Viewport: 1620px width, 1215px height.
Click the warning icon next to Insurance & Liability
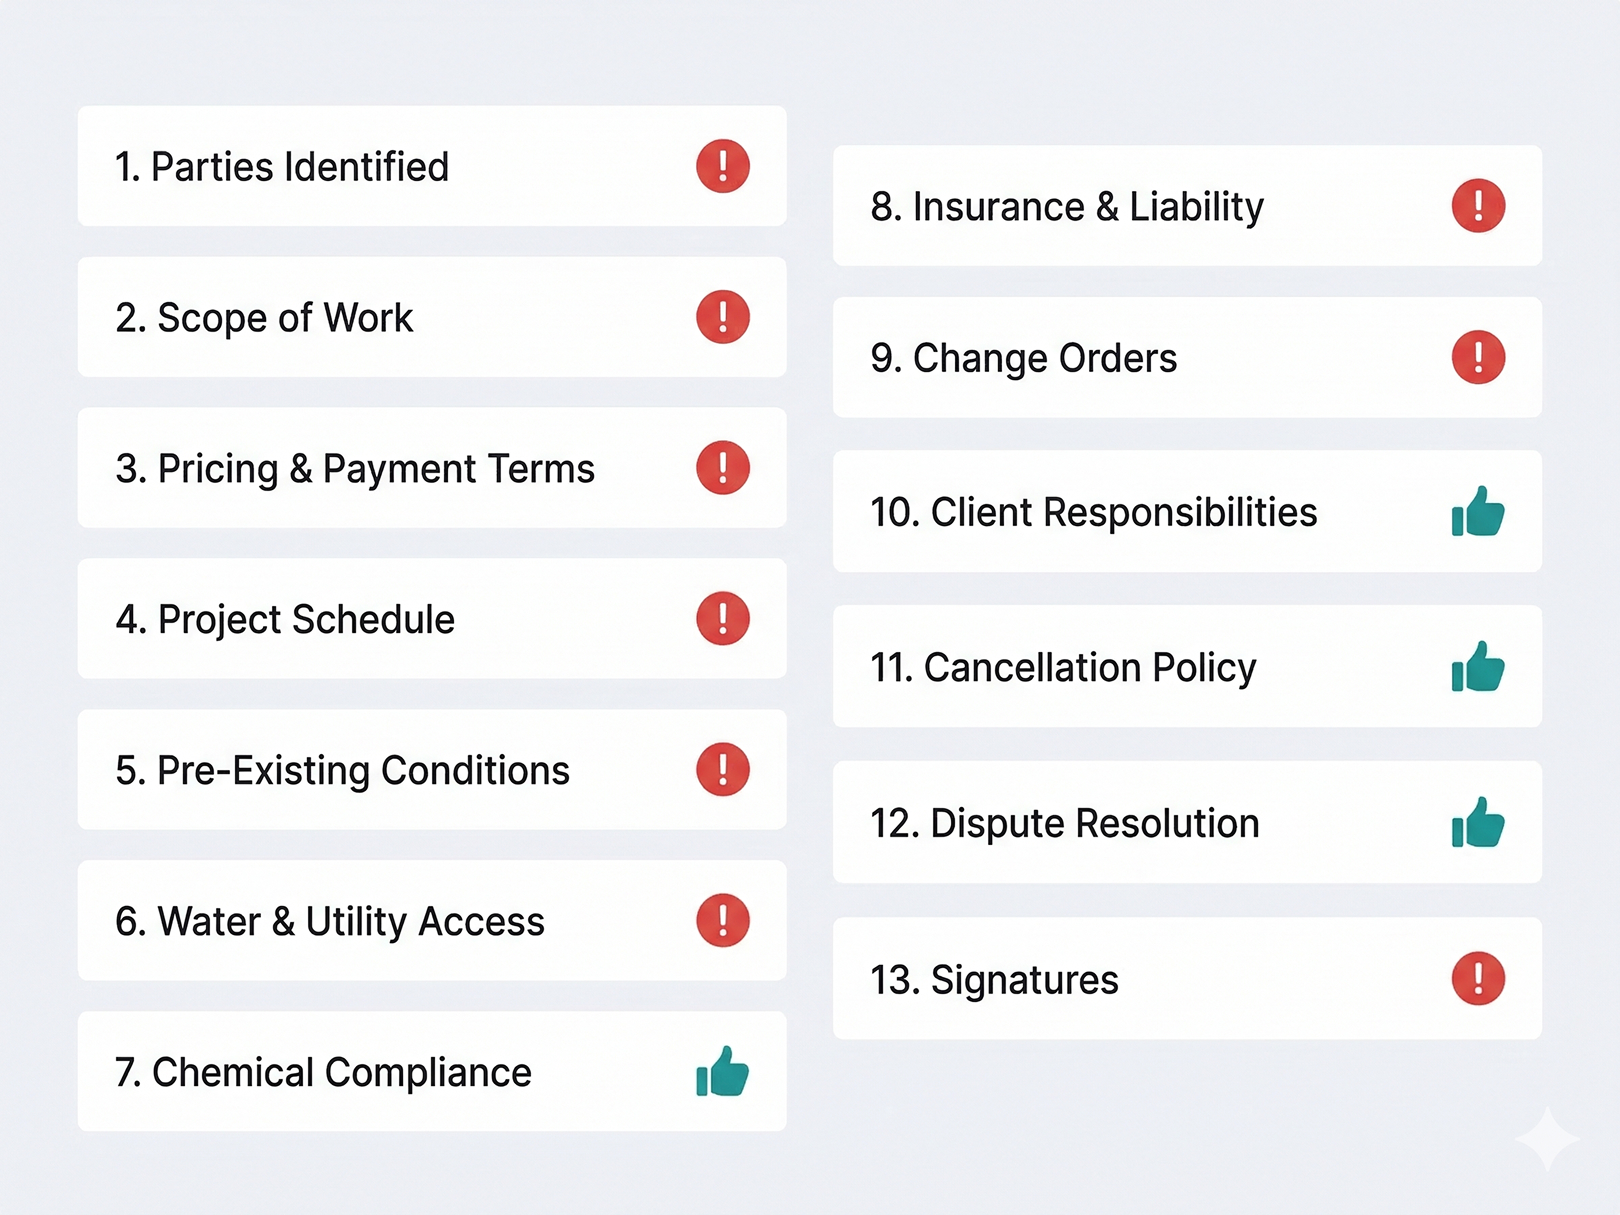(1478, 206)
